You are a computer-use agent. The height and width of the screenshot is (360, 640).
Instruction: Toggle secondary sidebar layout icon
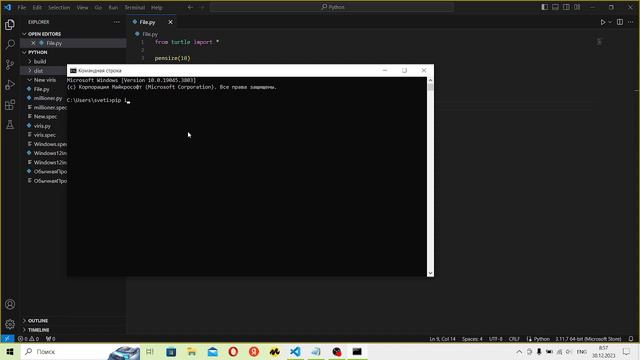coord(566,7)
